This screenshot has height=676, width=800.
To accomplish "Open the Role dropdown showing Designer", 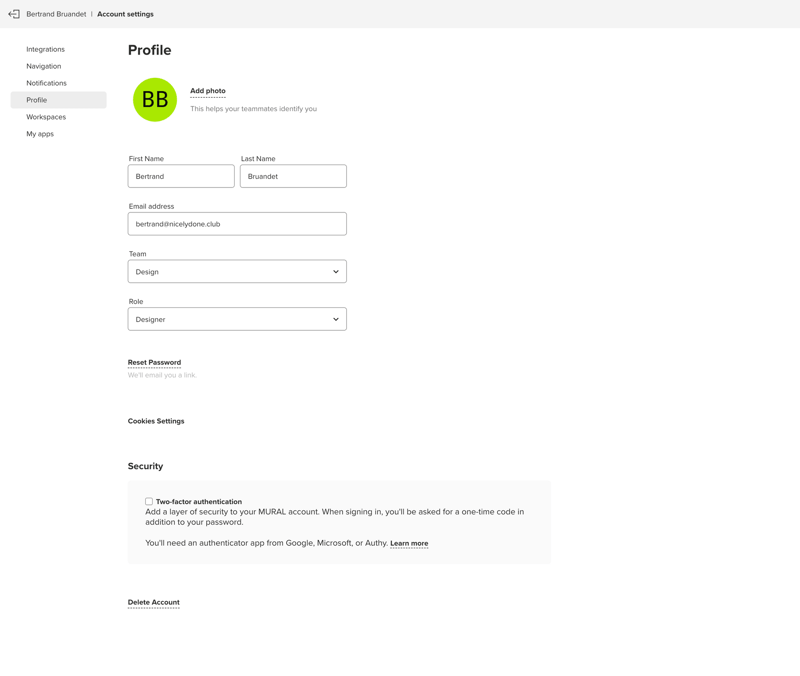I will pyautogui.click(x=237, y=318).
